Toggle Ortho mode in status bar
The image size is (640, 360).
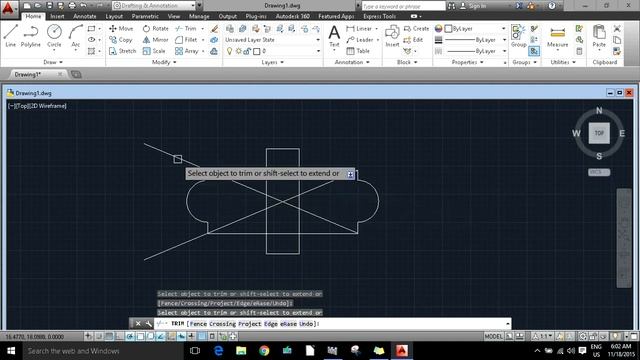point(119,336)
